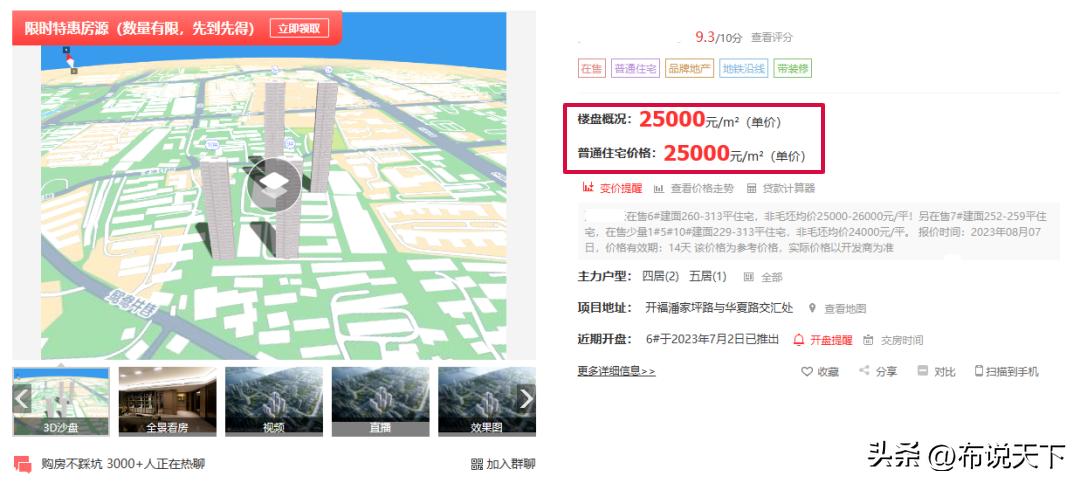1080x483 pixels.
Task: Open 全部 floor plans link
Action: click(x=771, y=277)
